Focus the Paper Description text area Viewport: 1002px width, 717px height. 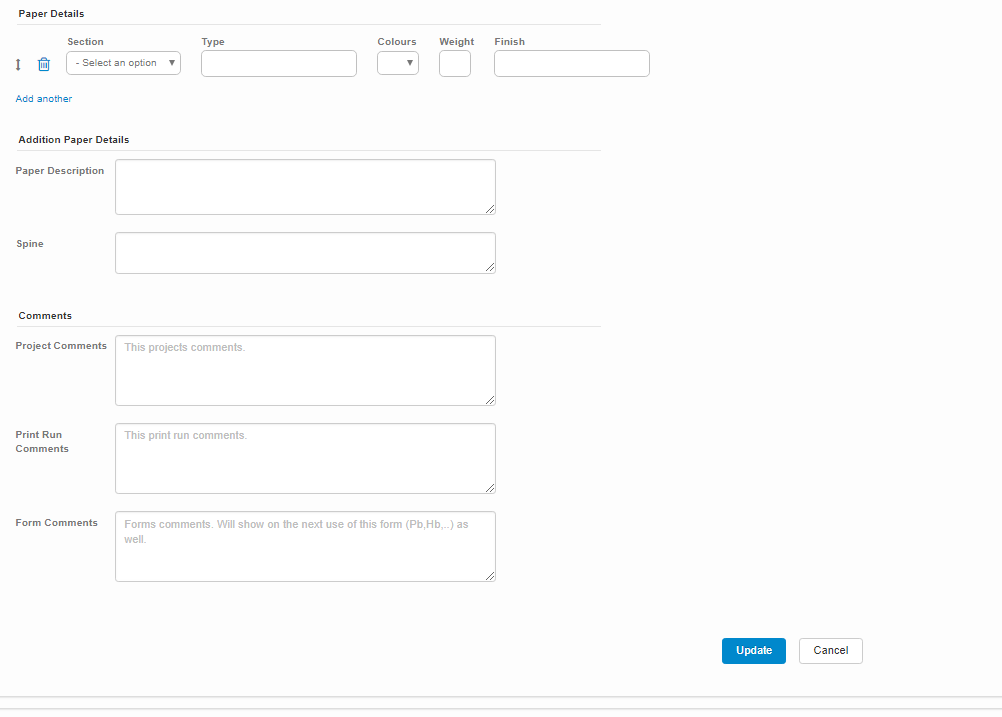pos(305,186)
